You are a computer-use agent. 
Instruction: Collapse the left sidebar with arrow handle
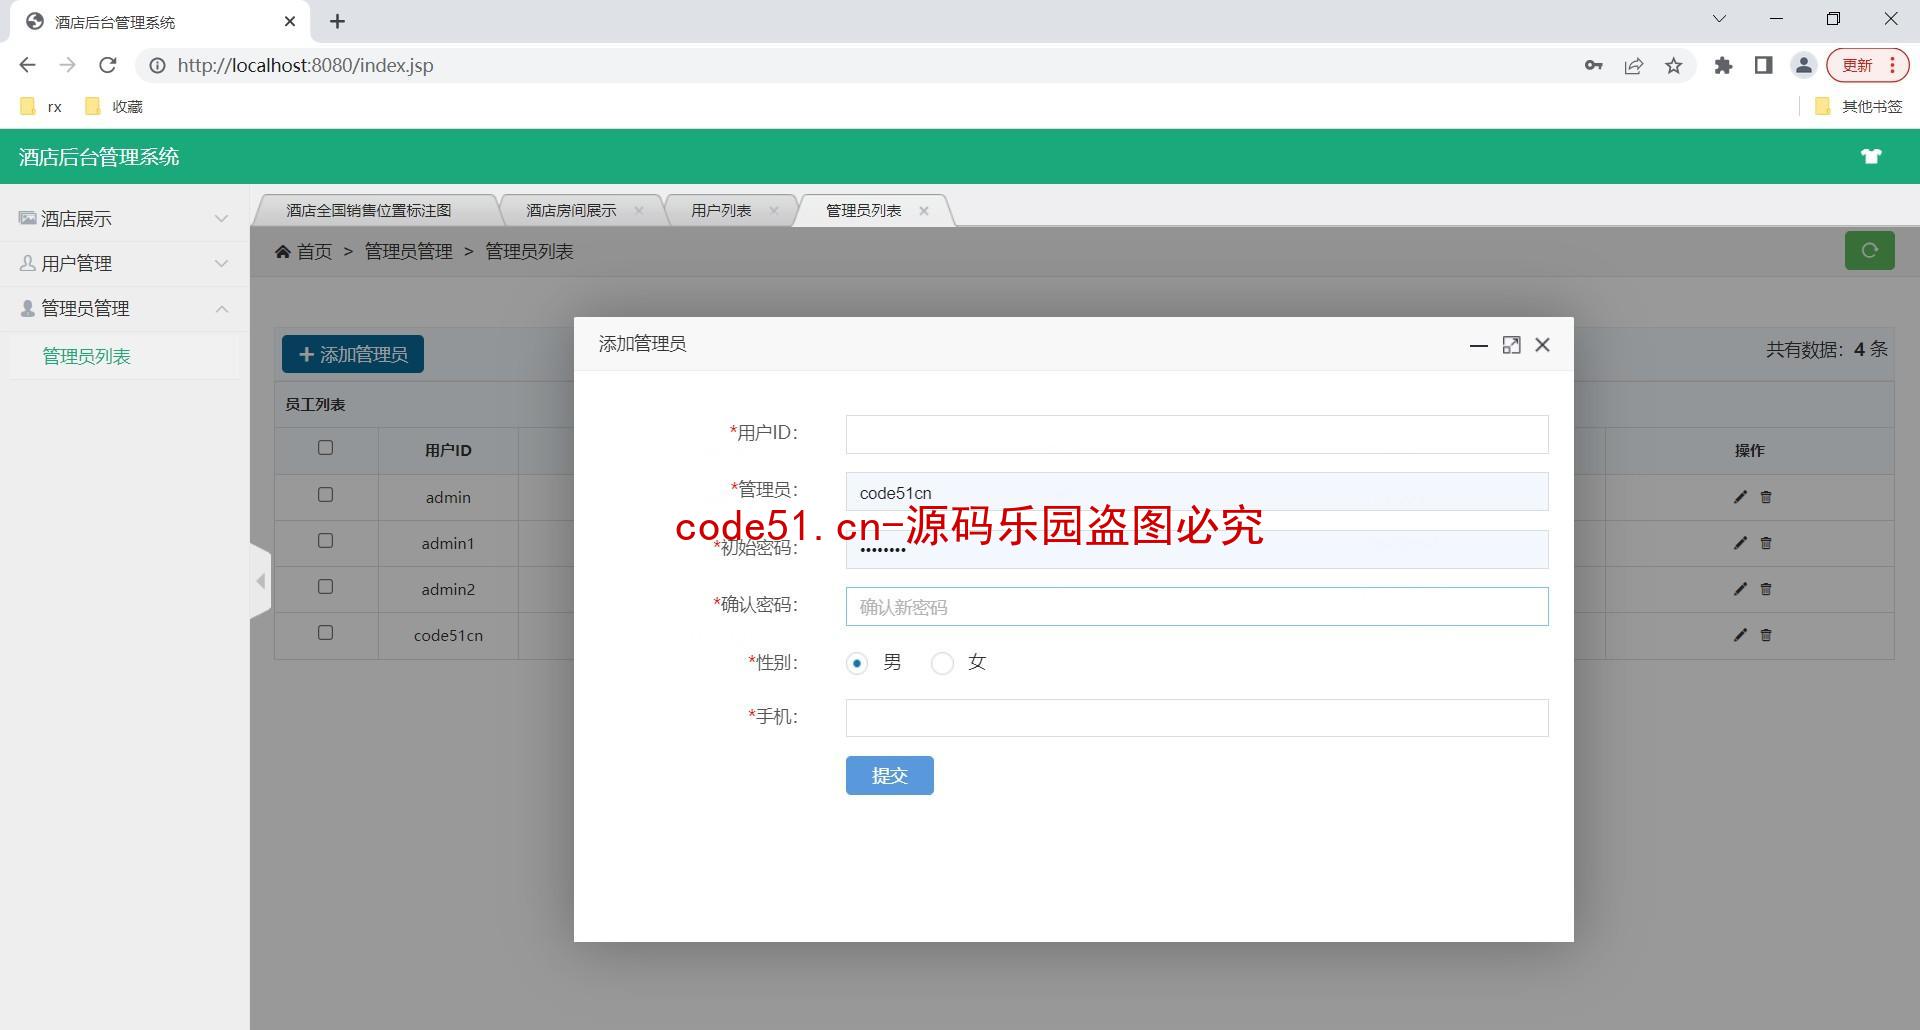260,581
